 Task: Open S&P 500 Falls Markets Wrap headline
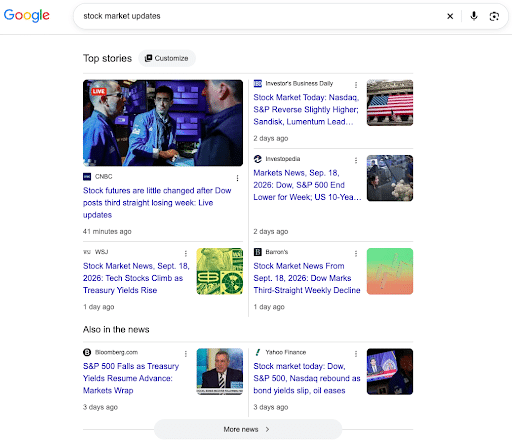point(131,378)
